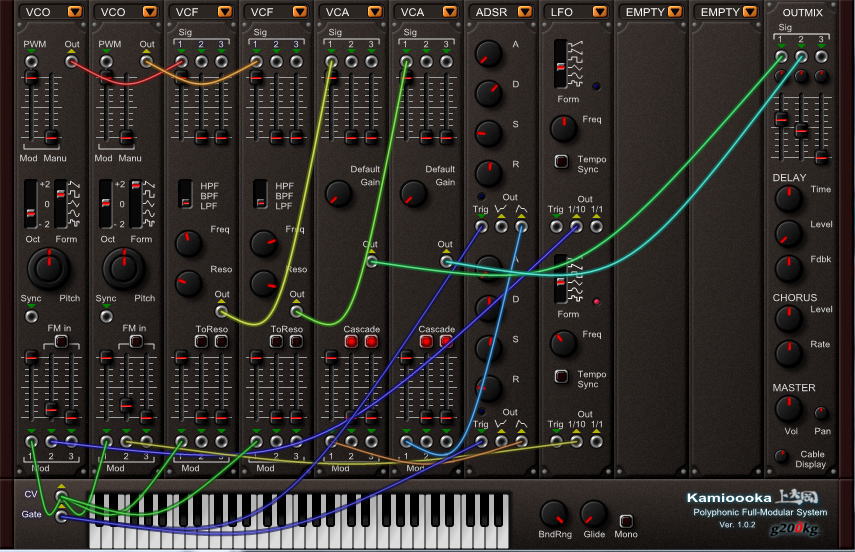Viewport: 855px width, 552px height.
Task: Click the Kamioooka logo text
Action: point(729,497)
